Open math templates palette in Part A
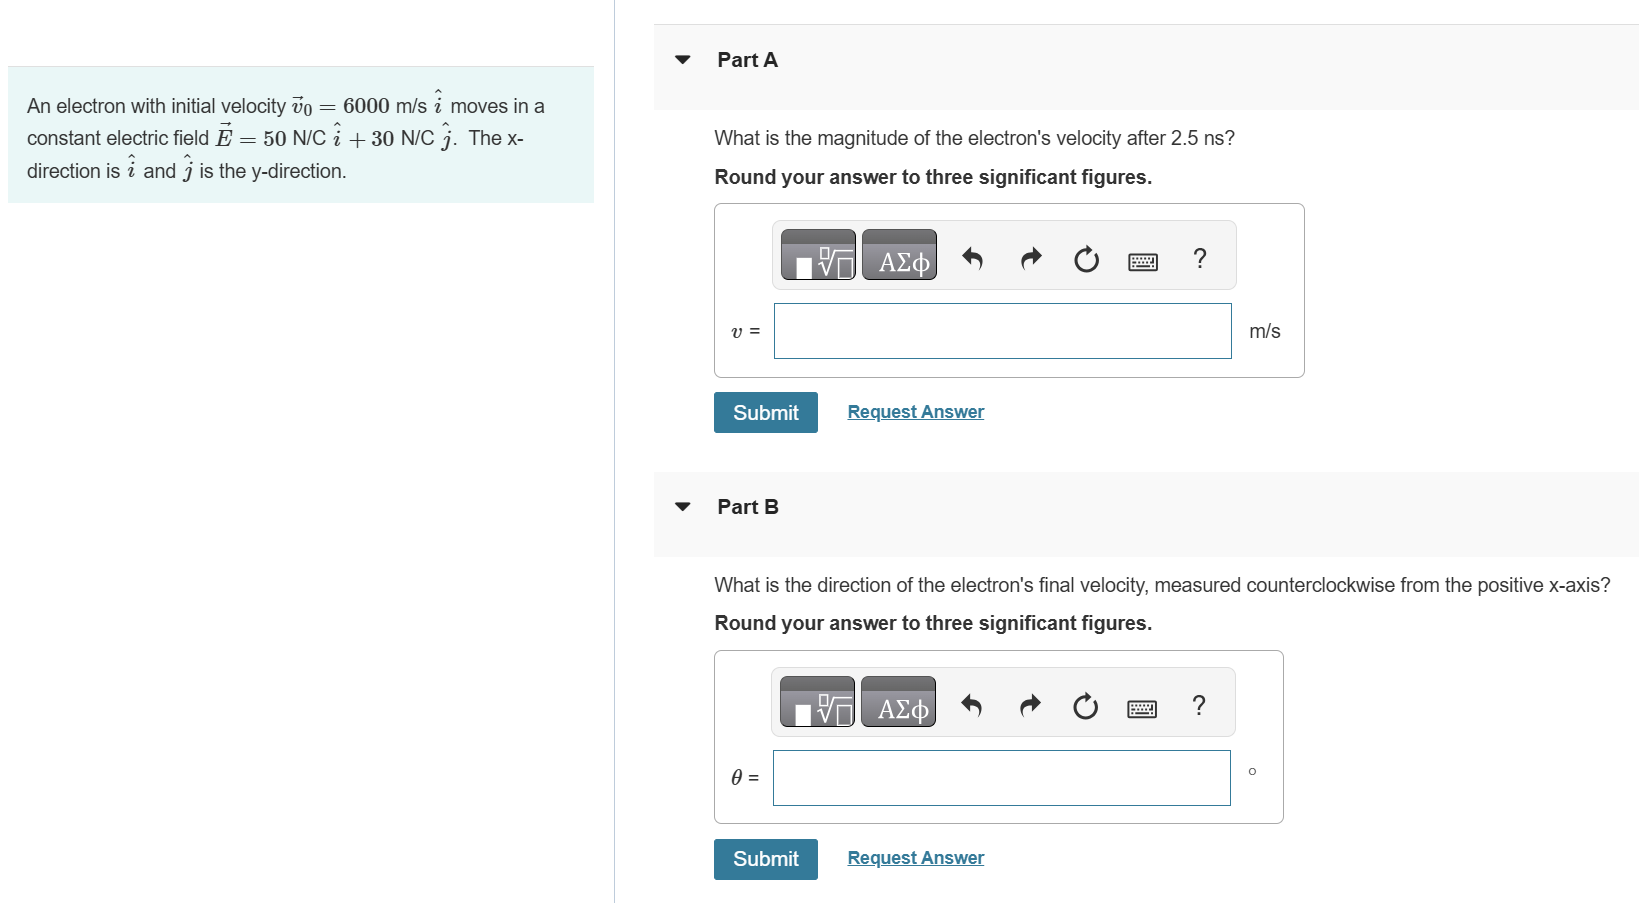This screenshot has width=1639, height=903. (818, 255)
